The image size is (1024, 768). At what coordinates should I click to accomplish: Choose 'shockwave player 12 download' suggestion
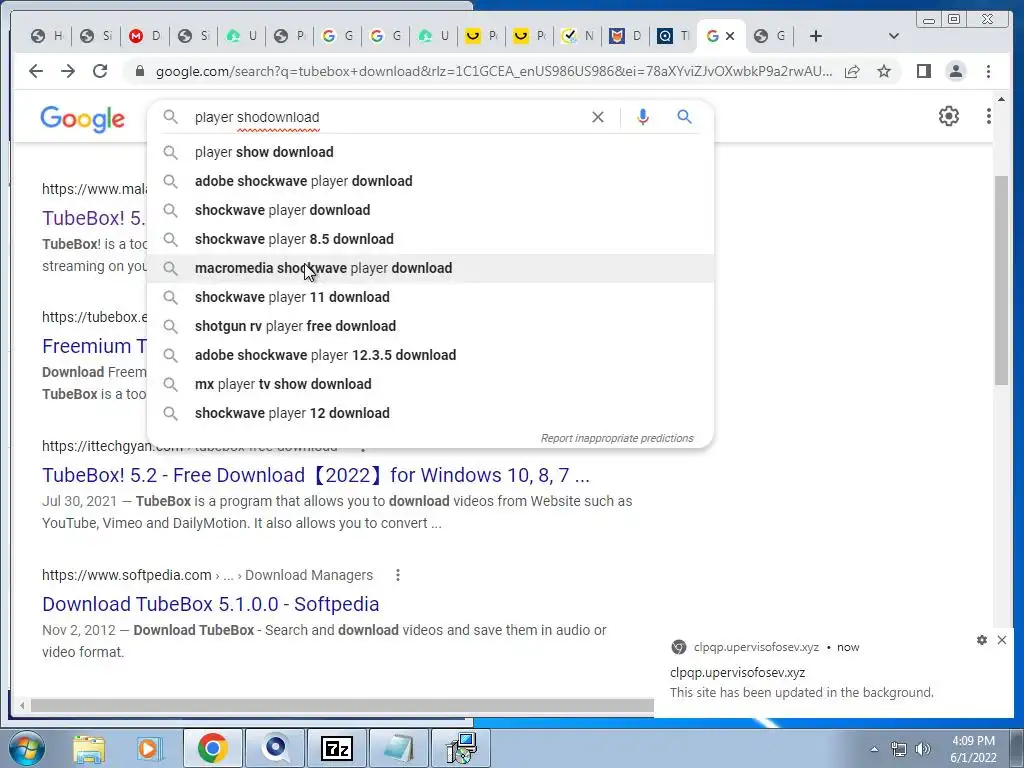click(x=431, y=413)
